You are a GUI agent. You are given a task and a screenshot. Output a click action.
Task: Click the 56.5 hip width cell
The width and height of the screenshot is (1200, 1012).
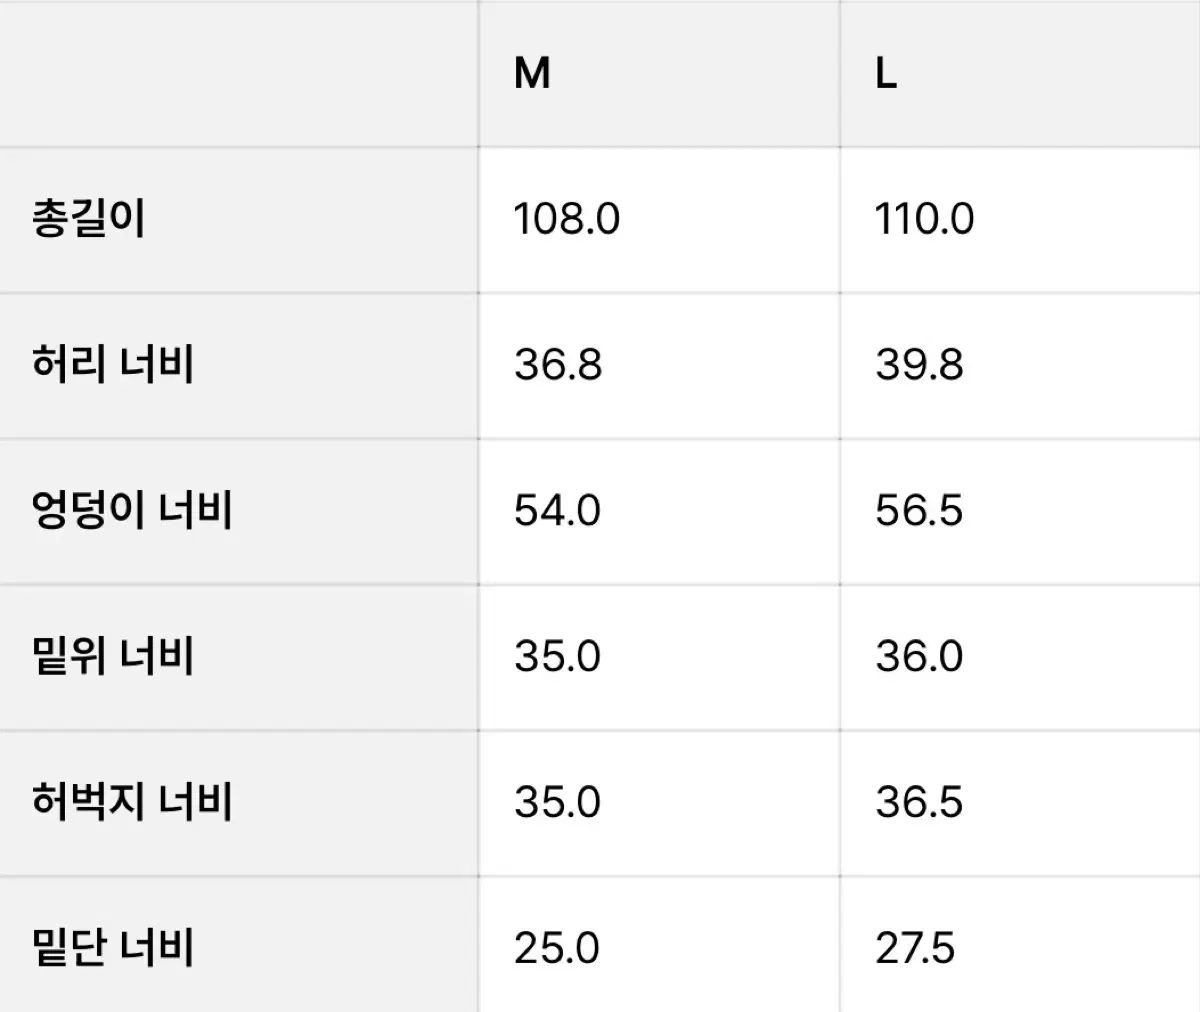919,510
